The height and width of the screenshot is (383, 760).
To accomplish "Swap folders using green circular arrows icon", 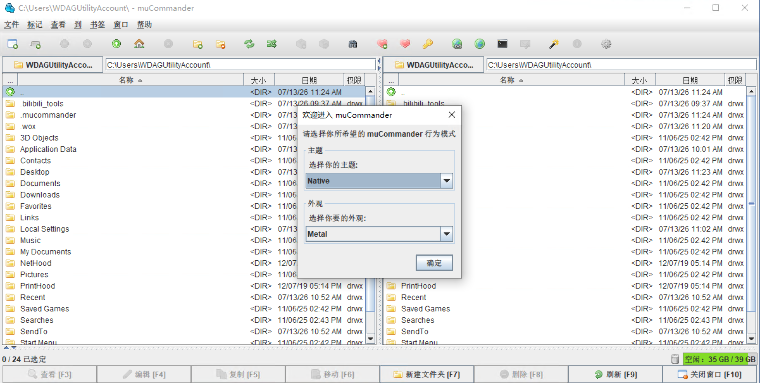I will click(x=249, y=44).
